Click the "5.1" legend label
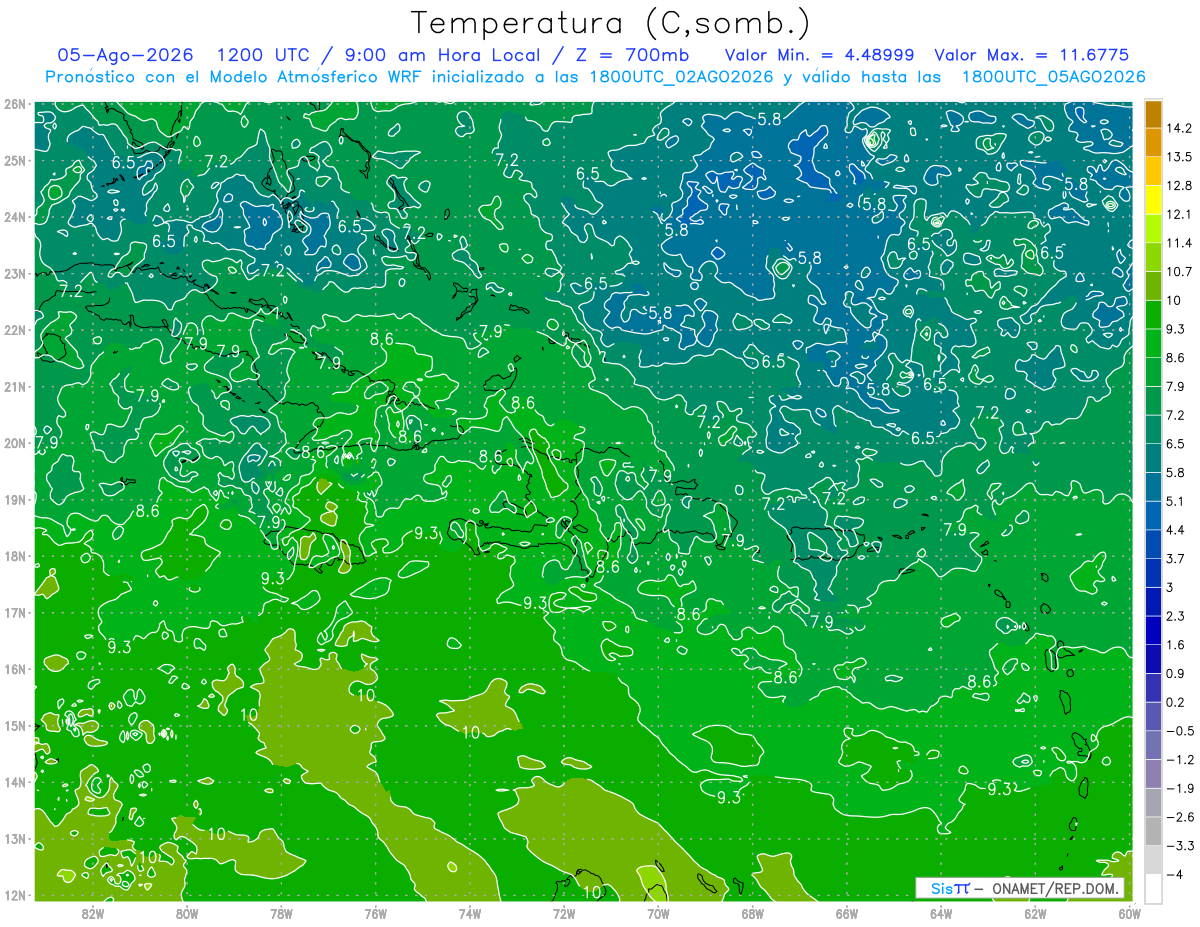Screen dimensions: 1200x927 (1175, 501)
